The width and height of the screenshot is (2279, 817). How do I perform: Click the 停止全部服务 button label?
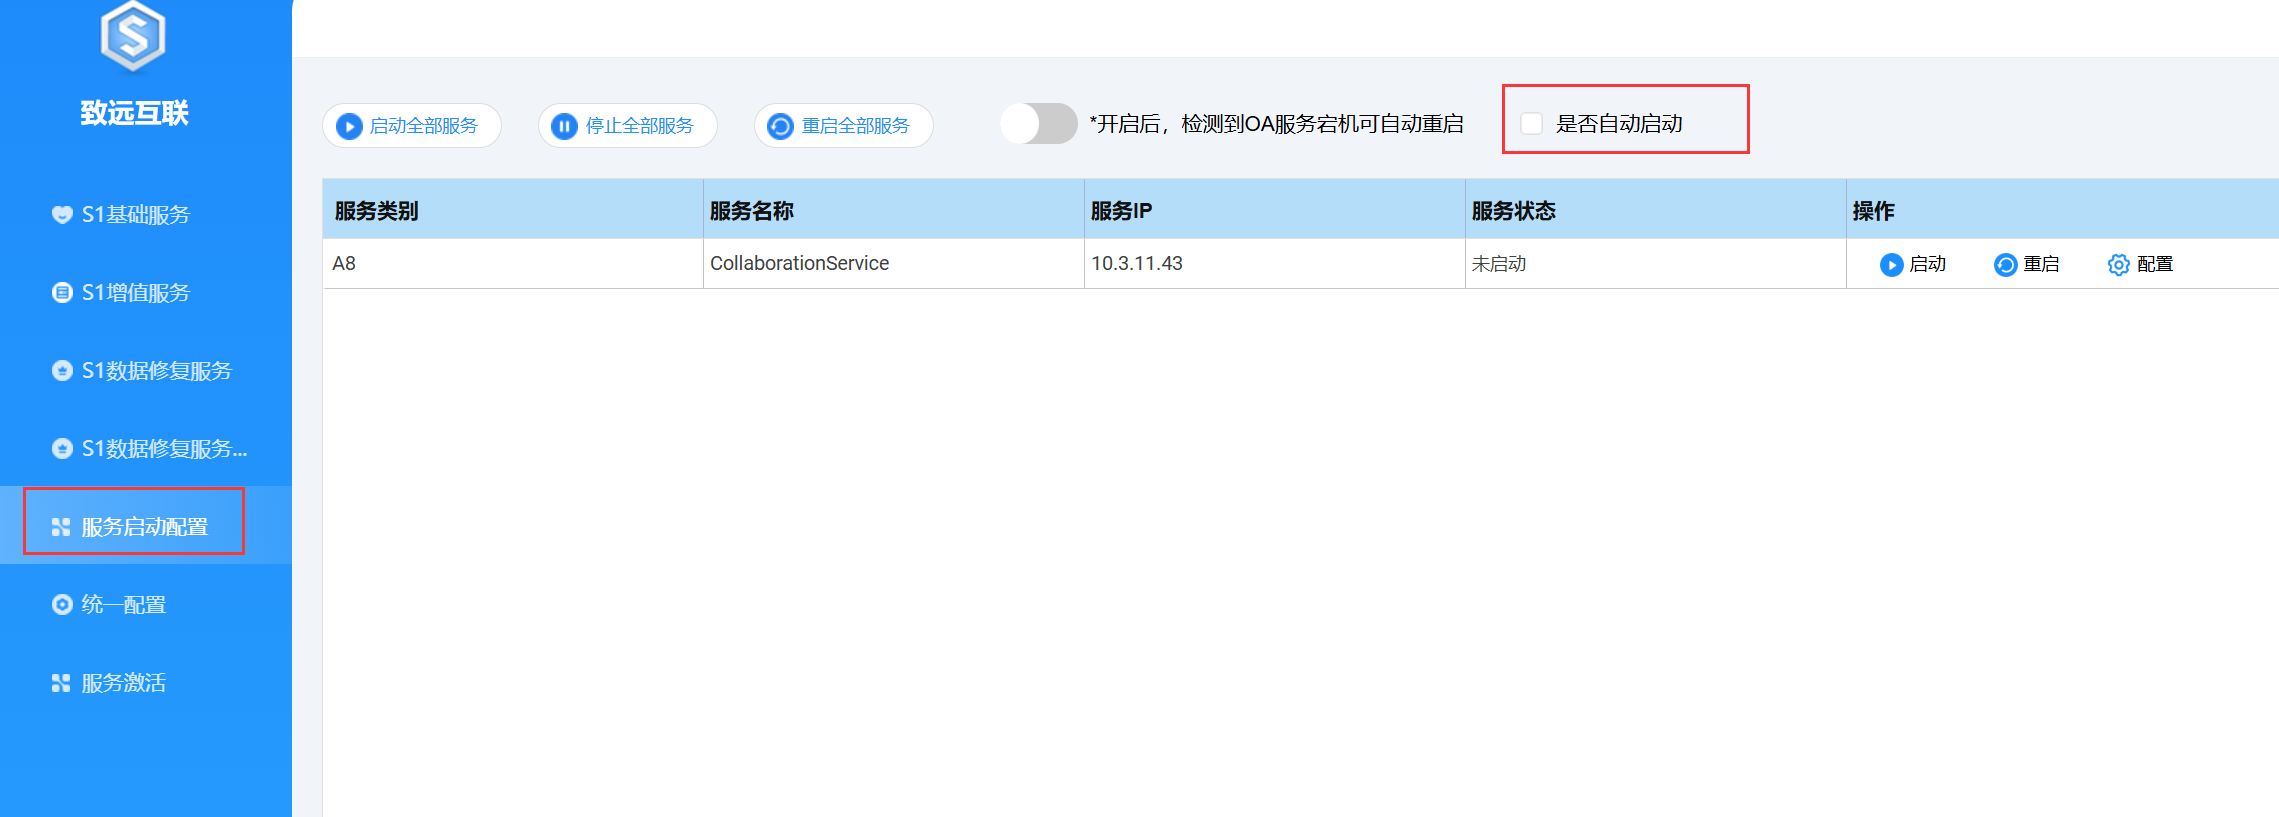[x=640, y=126]
